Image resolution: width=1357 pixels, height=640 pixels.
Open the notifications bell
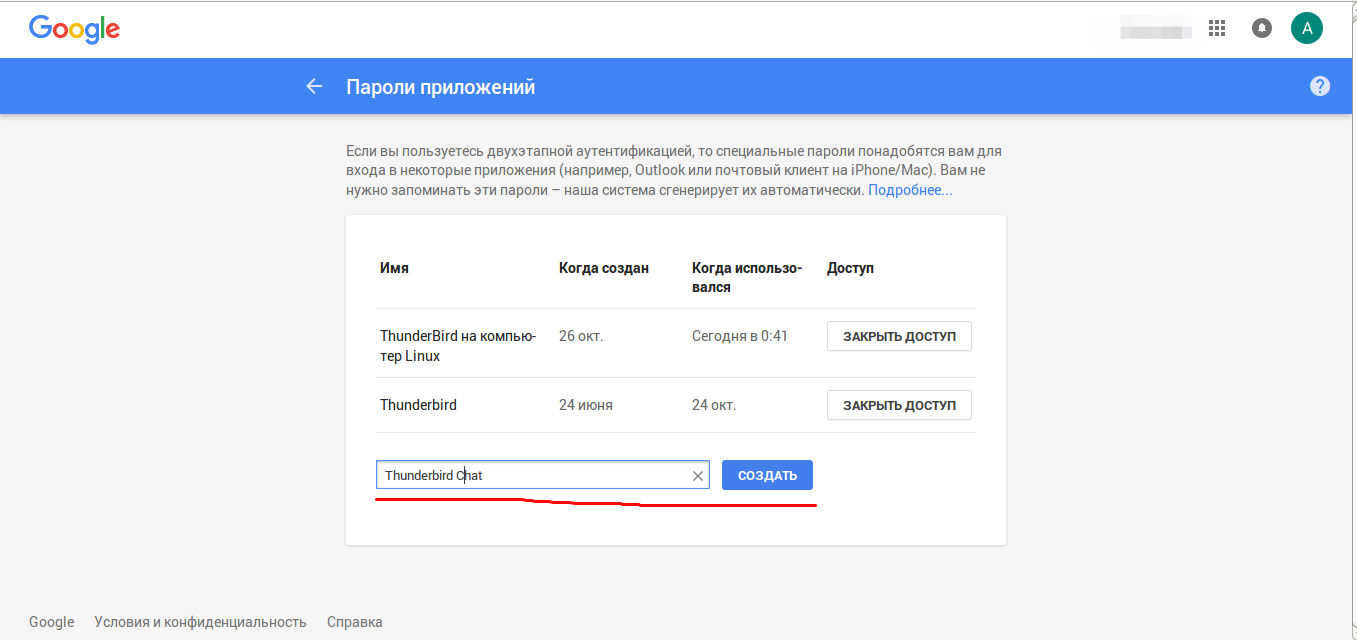click(x=1262, y=28)
